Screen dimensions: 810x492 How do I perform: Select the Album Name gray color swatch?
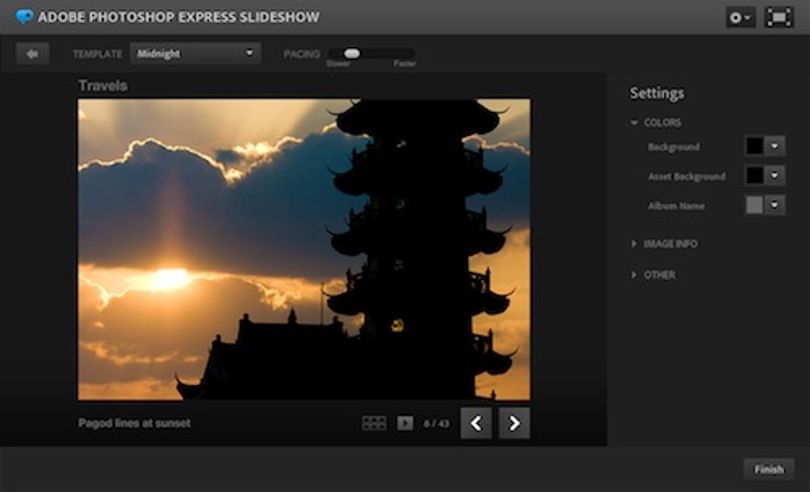754,205
